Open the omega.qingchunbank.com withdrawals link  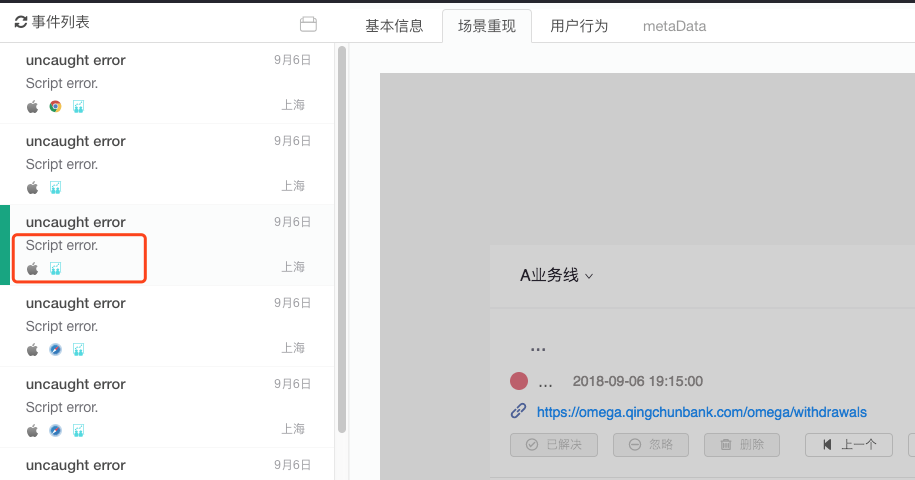coord(701,412)
